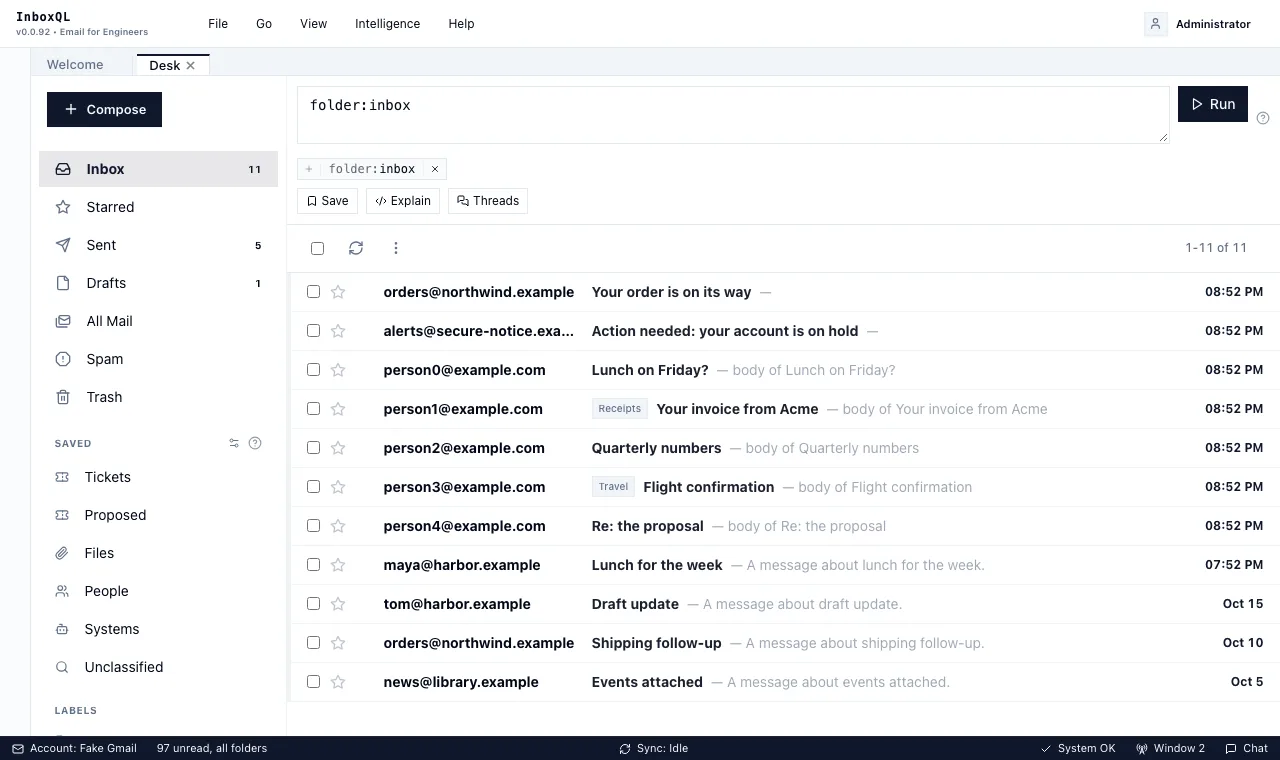This screenshot has width=1280, height=760.
Task: Open Sent folder paper-plane icon
Action: point(63,245)
